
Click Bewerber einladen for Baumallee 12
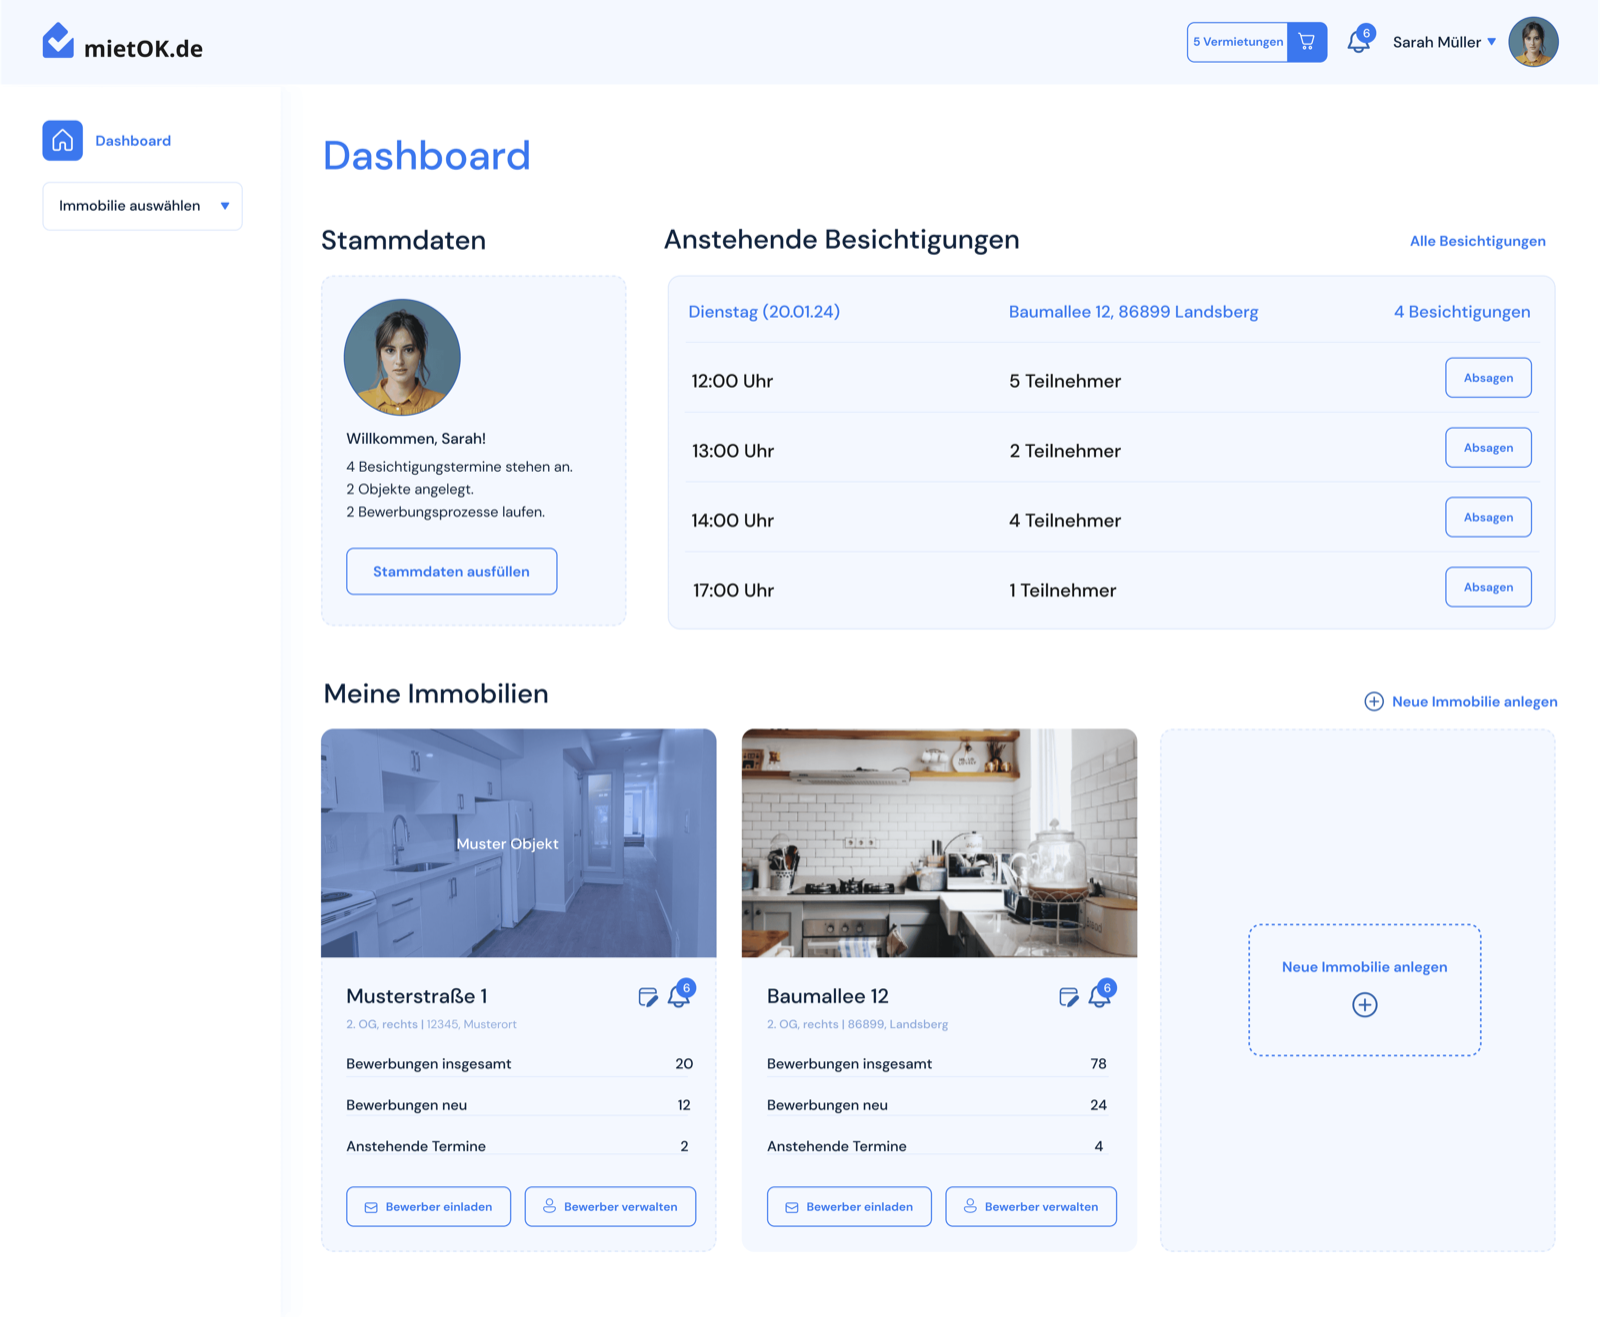tap(849, 1207)
